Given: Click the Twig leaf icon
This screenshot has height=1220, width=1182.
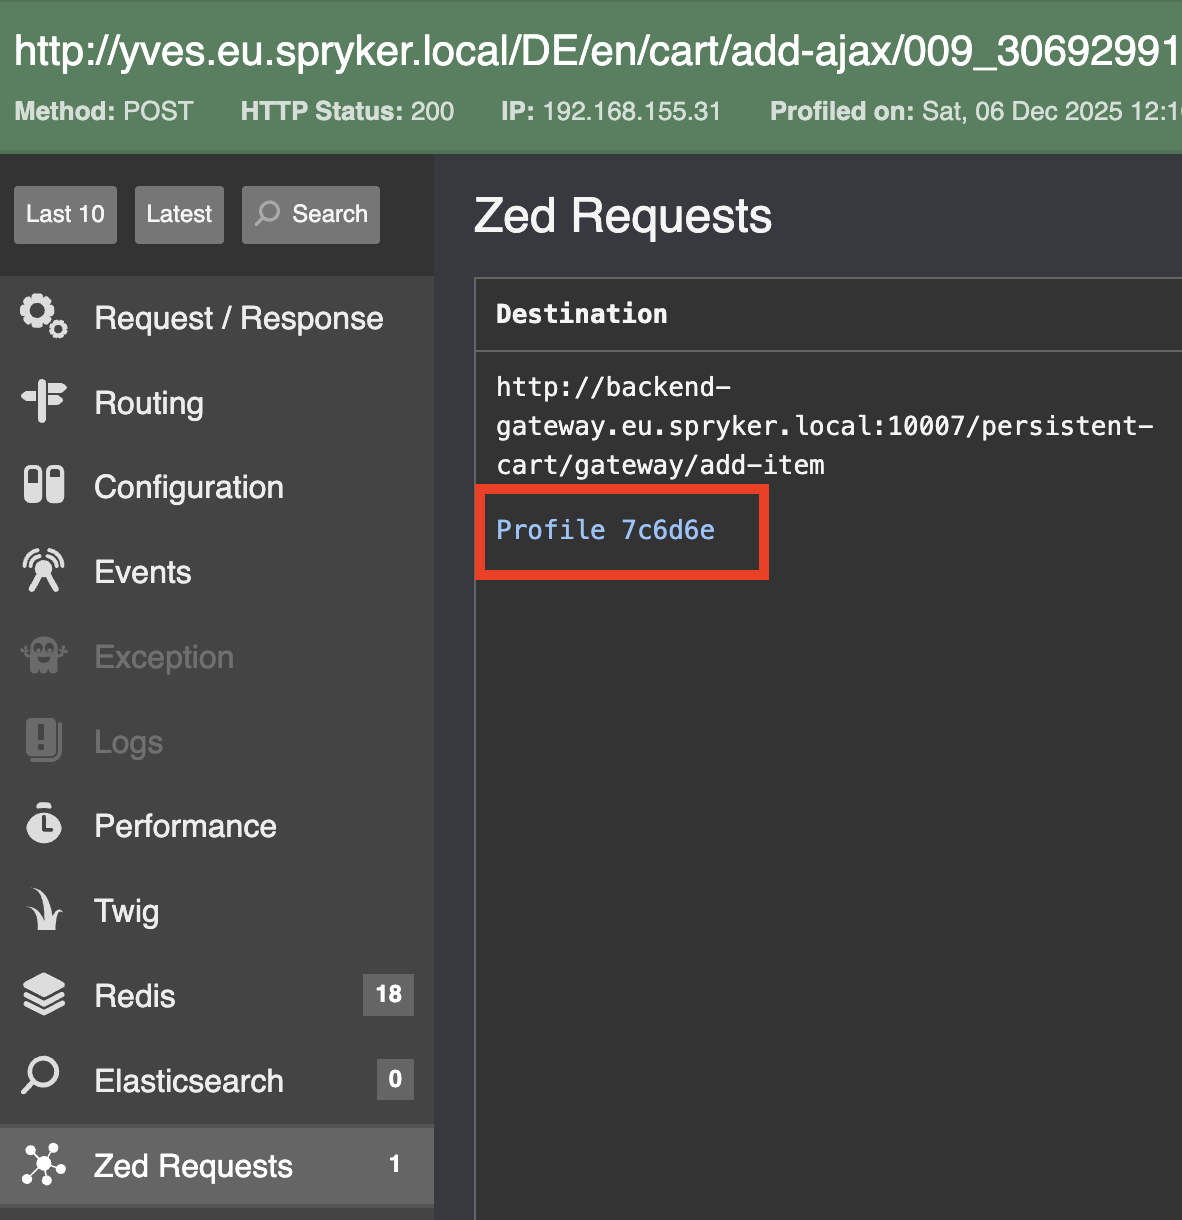Looking at the screenshot, I should 42,910.
